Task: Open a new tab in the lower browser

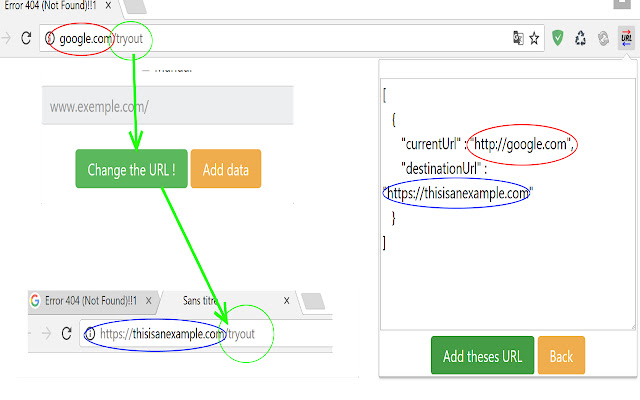Action: tap(313, 302)
